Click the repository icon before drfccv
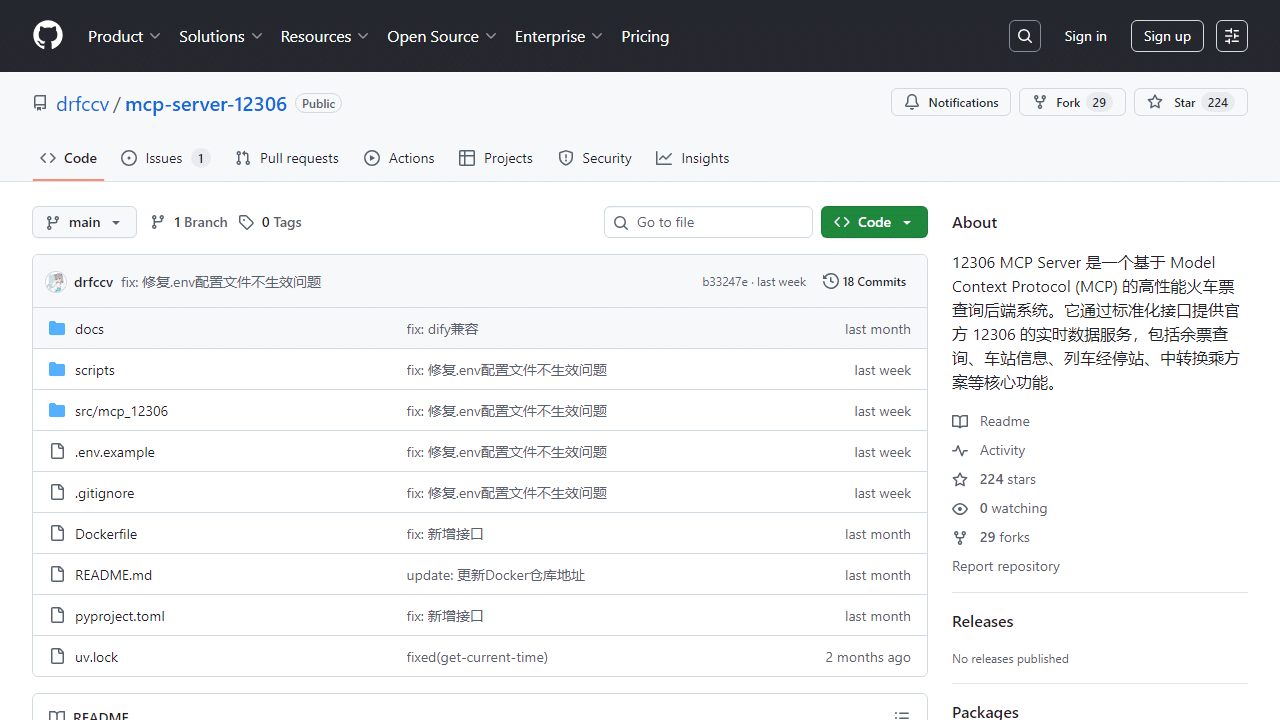This screenshot has width=1280, height=720. coord(40,104)
